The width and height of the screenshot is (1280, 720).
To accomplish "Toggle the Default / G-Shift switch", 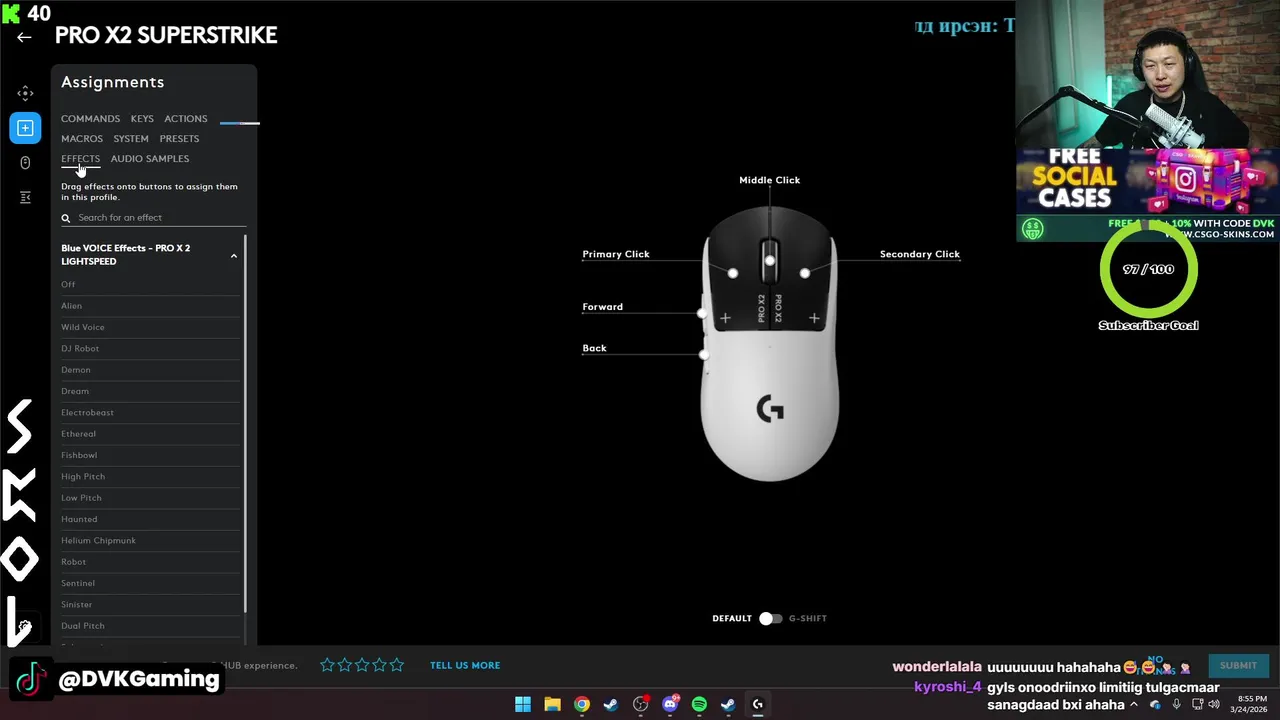I will click(x=770, y=618).
